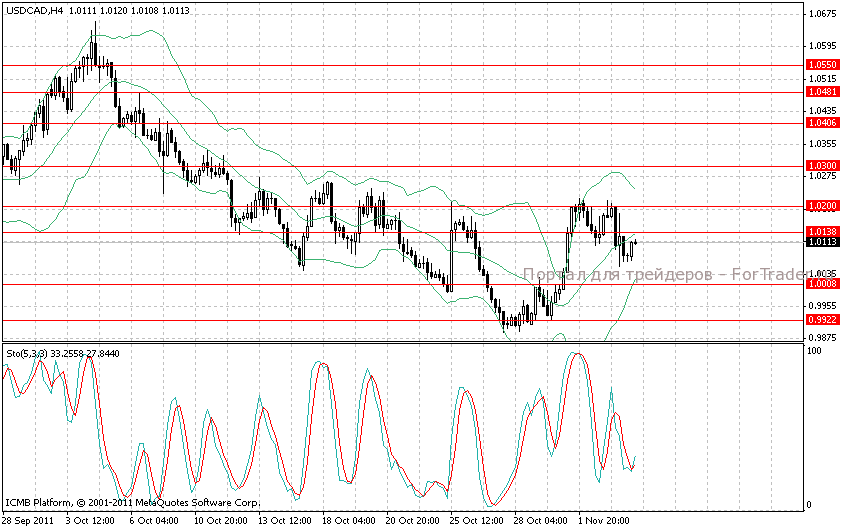This screenshot has width=841, height=528.
Task: Click the 28 Sep 2011 date label
Action: (x=29, y=521)
